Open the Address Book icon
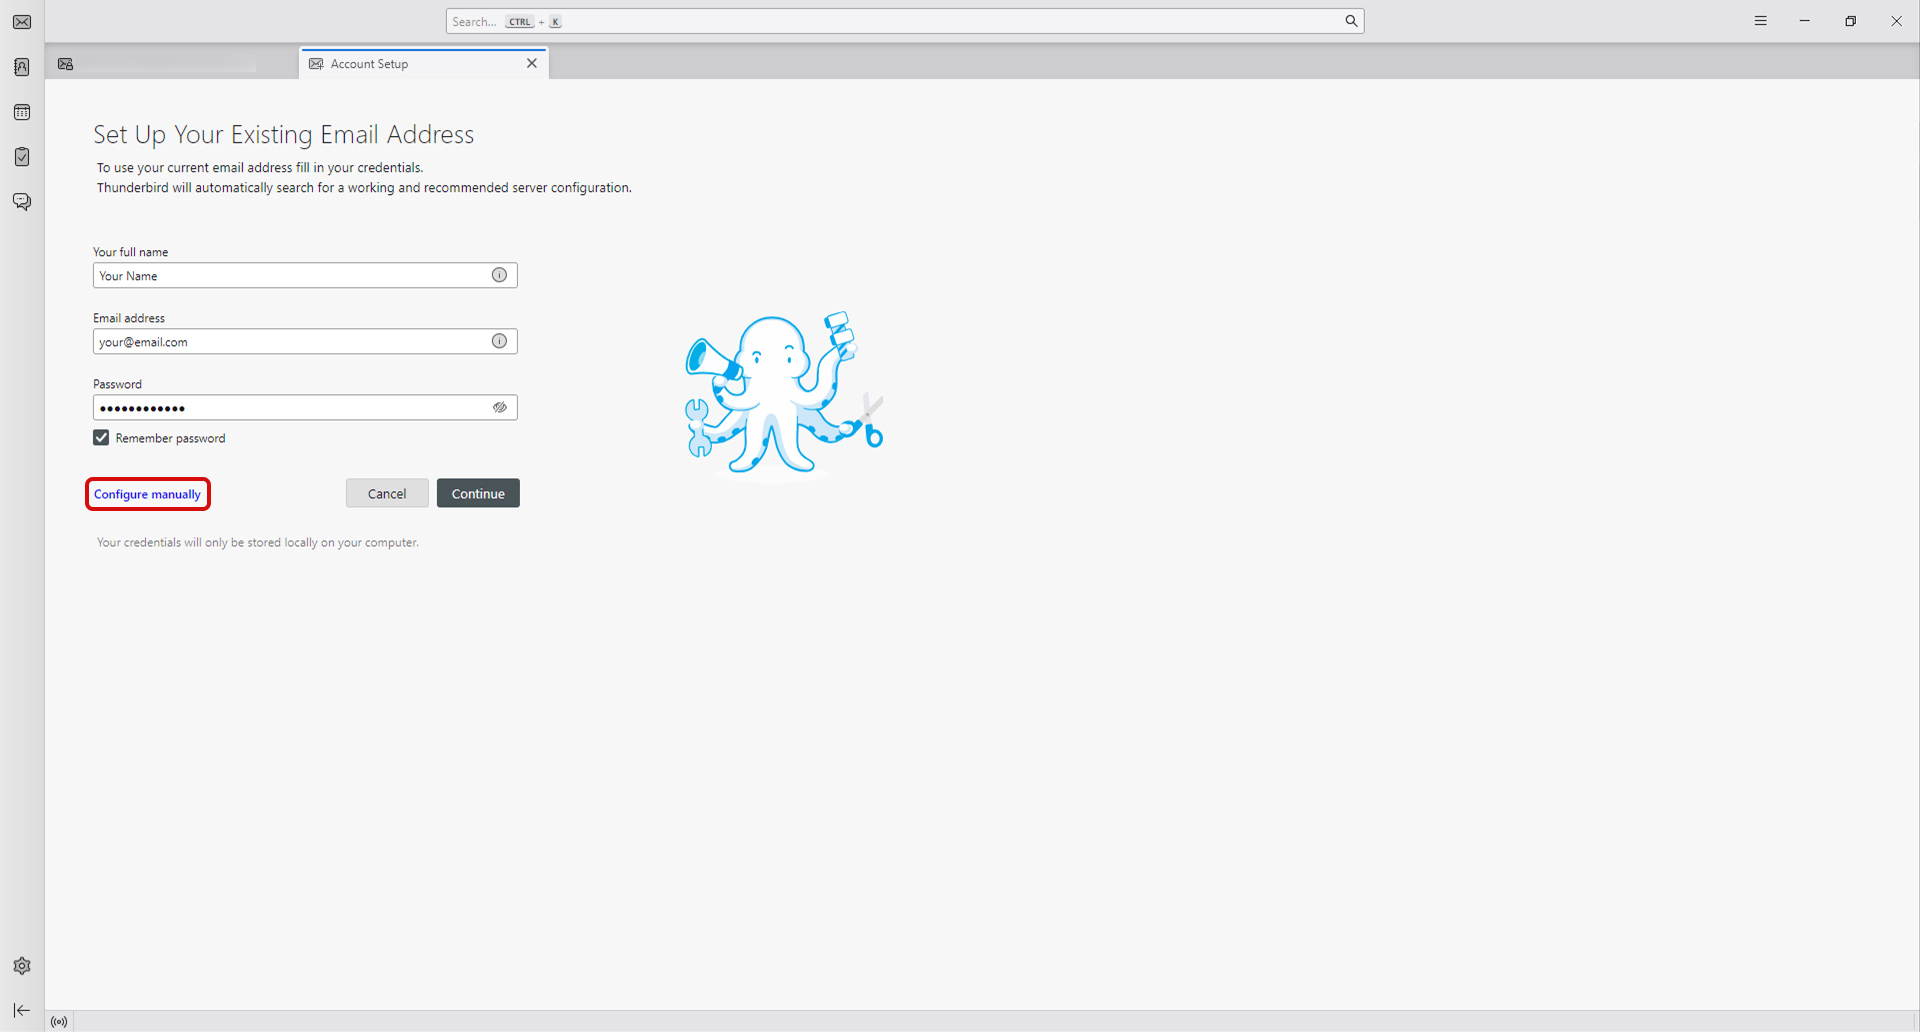Viewport: 1920px width, 1032px height. point(22,67)
